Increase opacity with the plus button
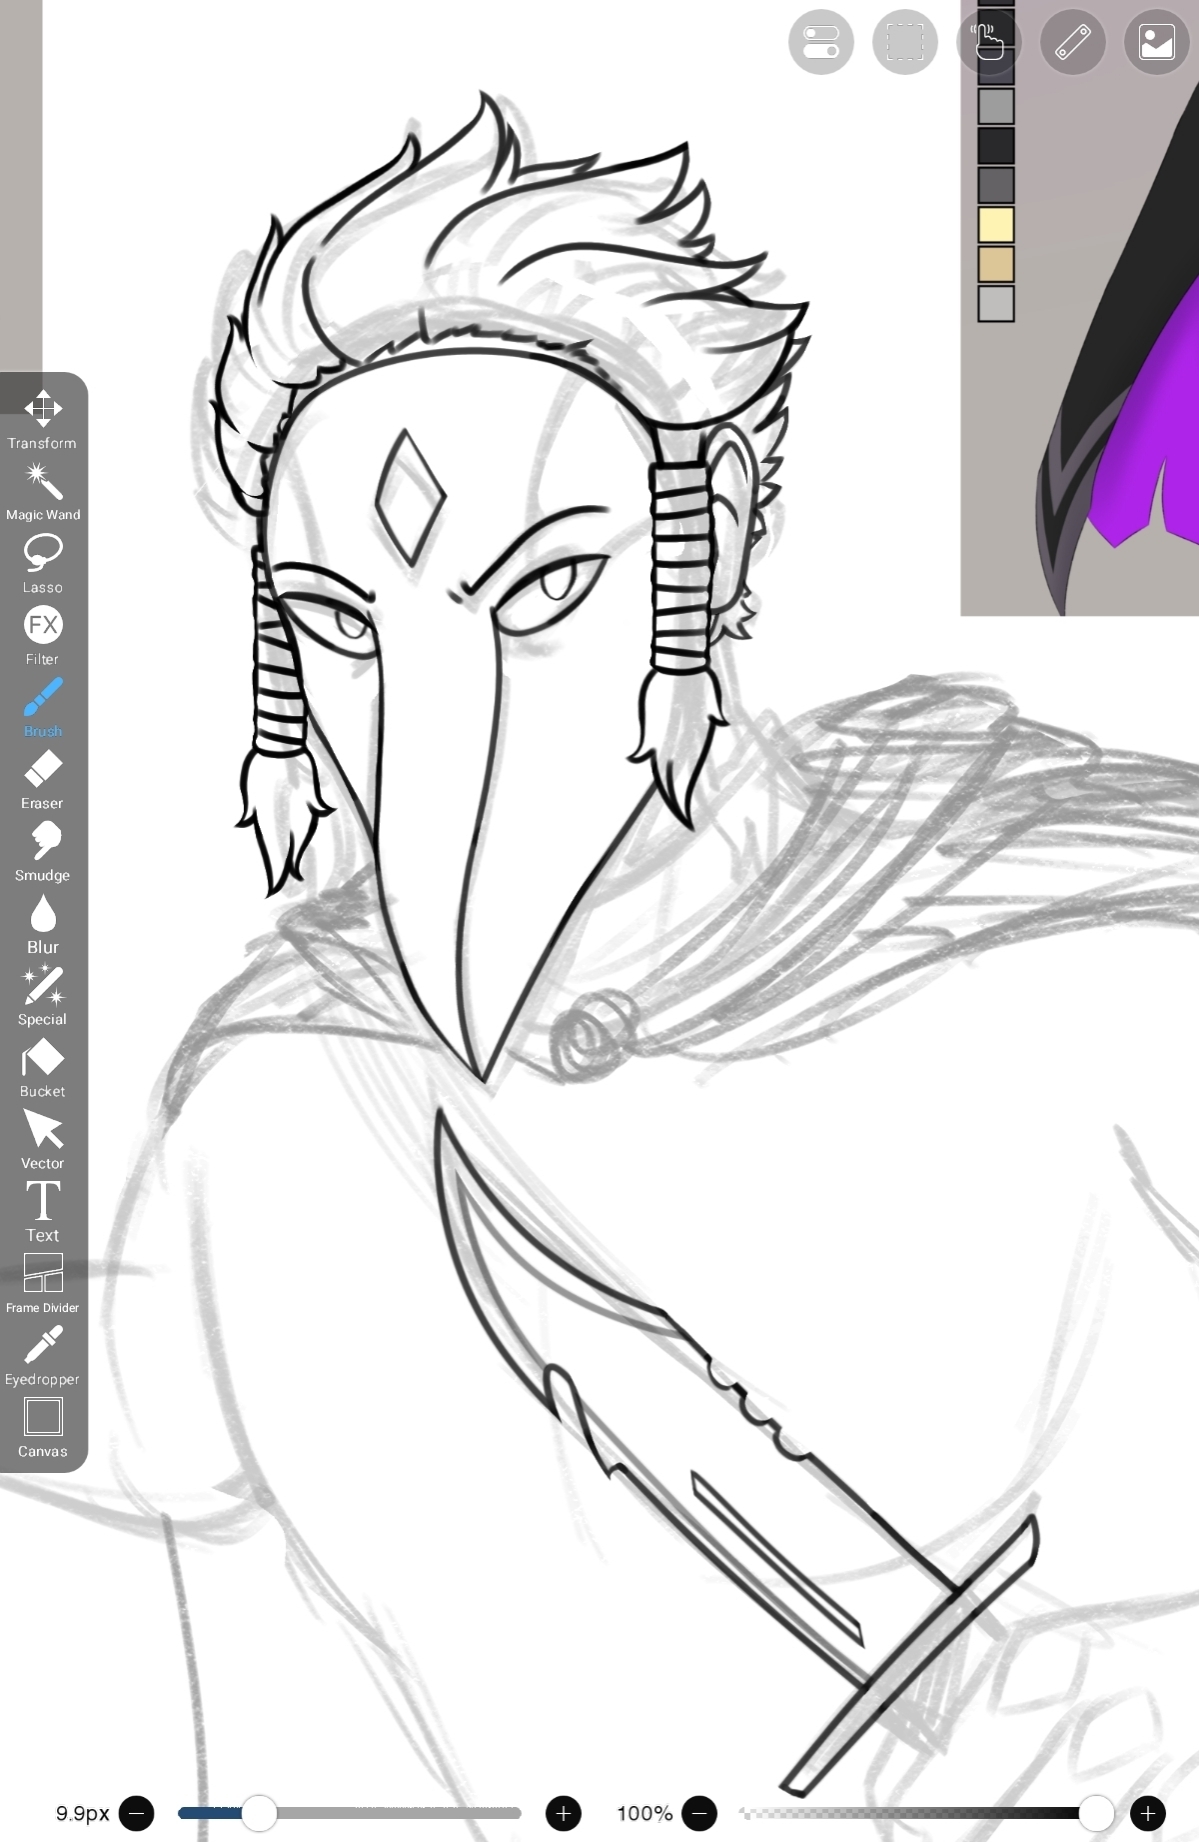 point(1147,1813)
